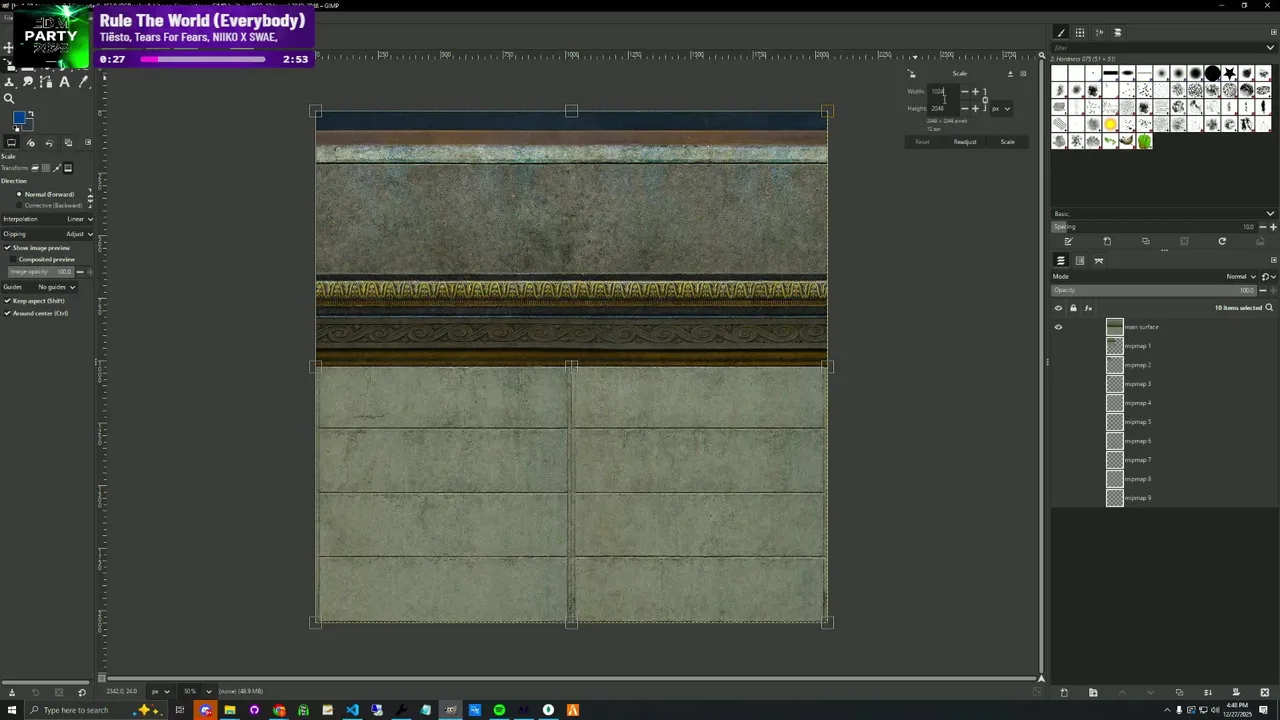
Task: Set Transform target to Image icon
Action: tap(68, 168)
